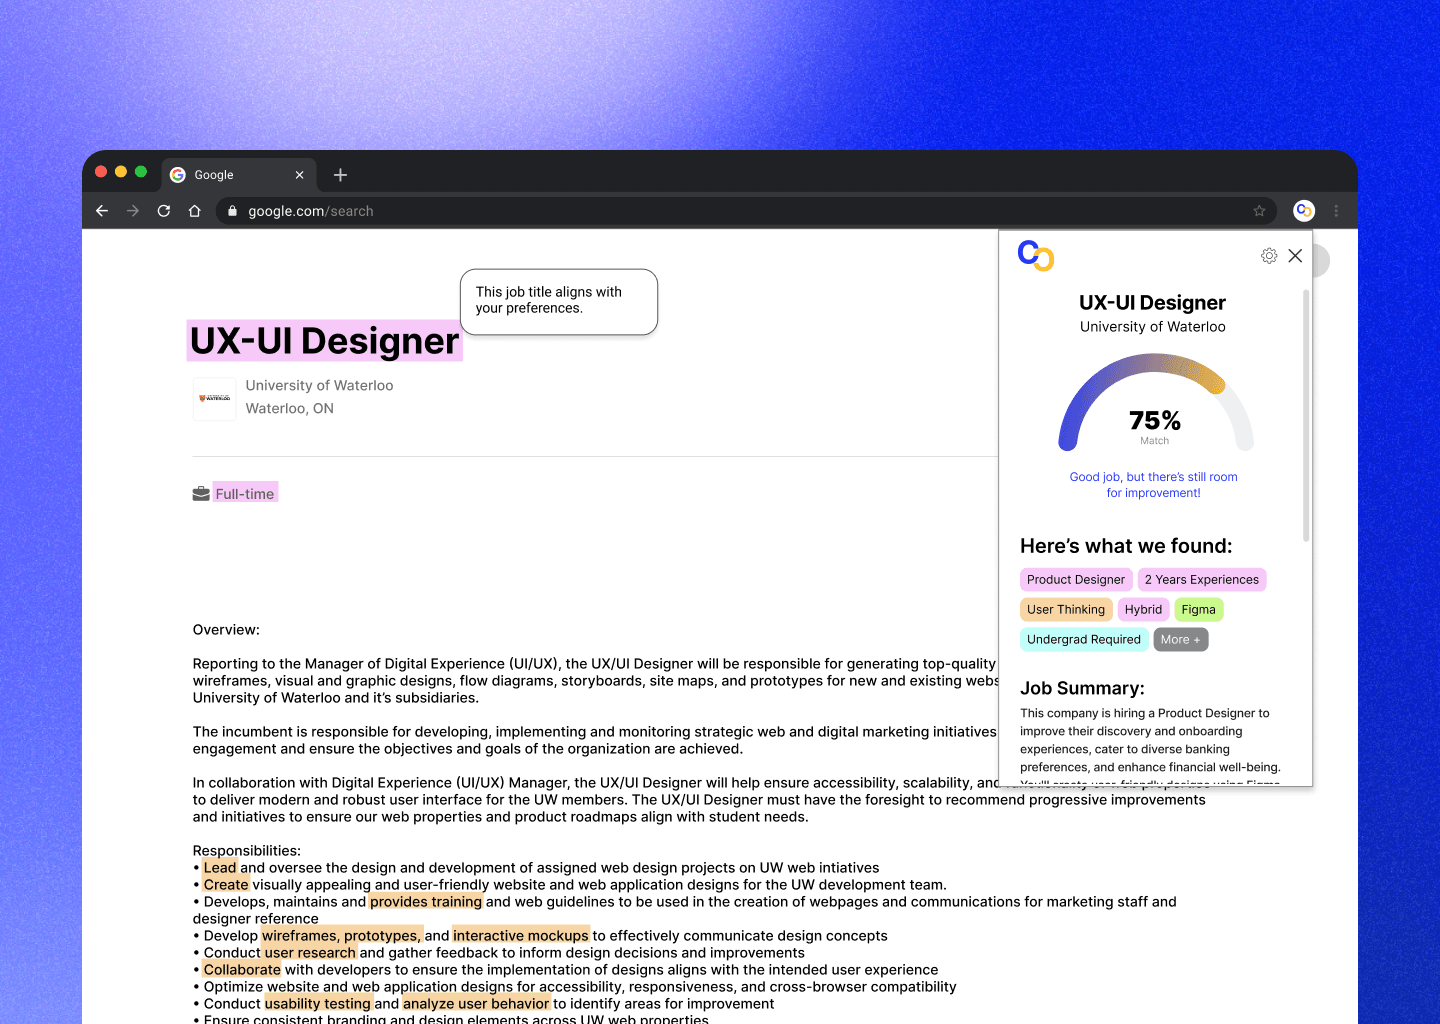Click the Good job improvement message
Screen dimensions: 1440x1024
[1153, 485]
